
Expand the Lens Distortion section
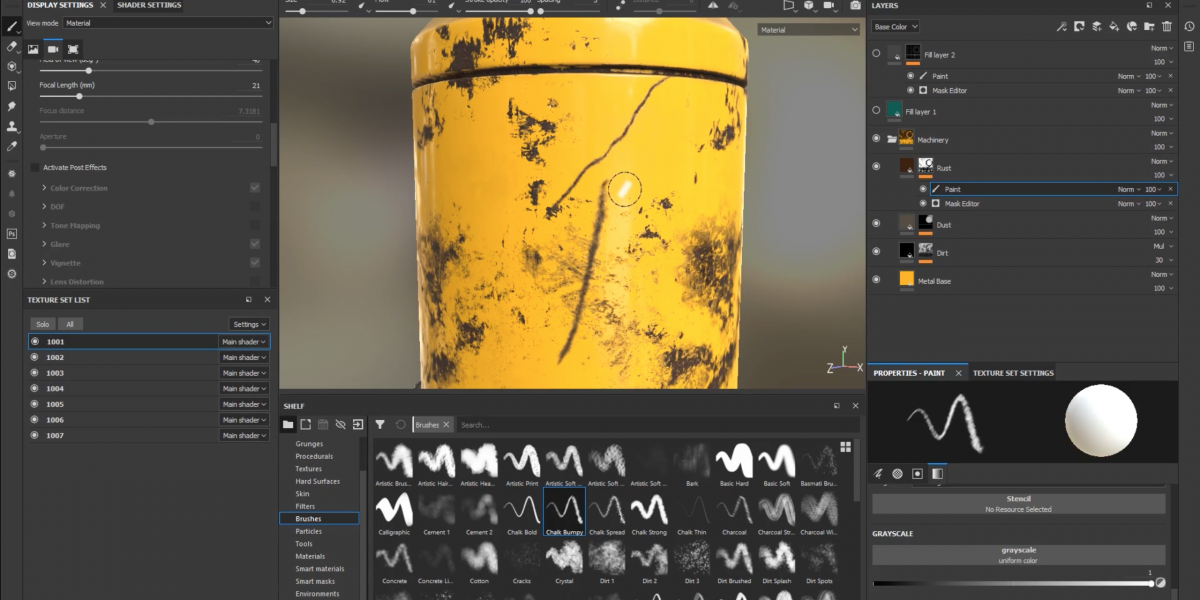point(45,282)
